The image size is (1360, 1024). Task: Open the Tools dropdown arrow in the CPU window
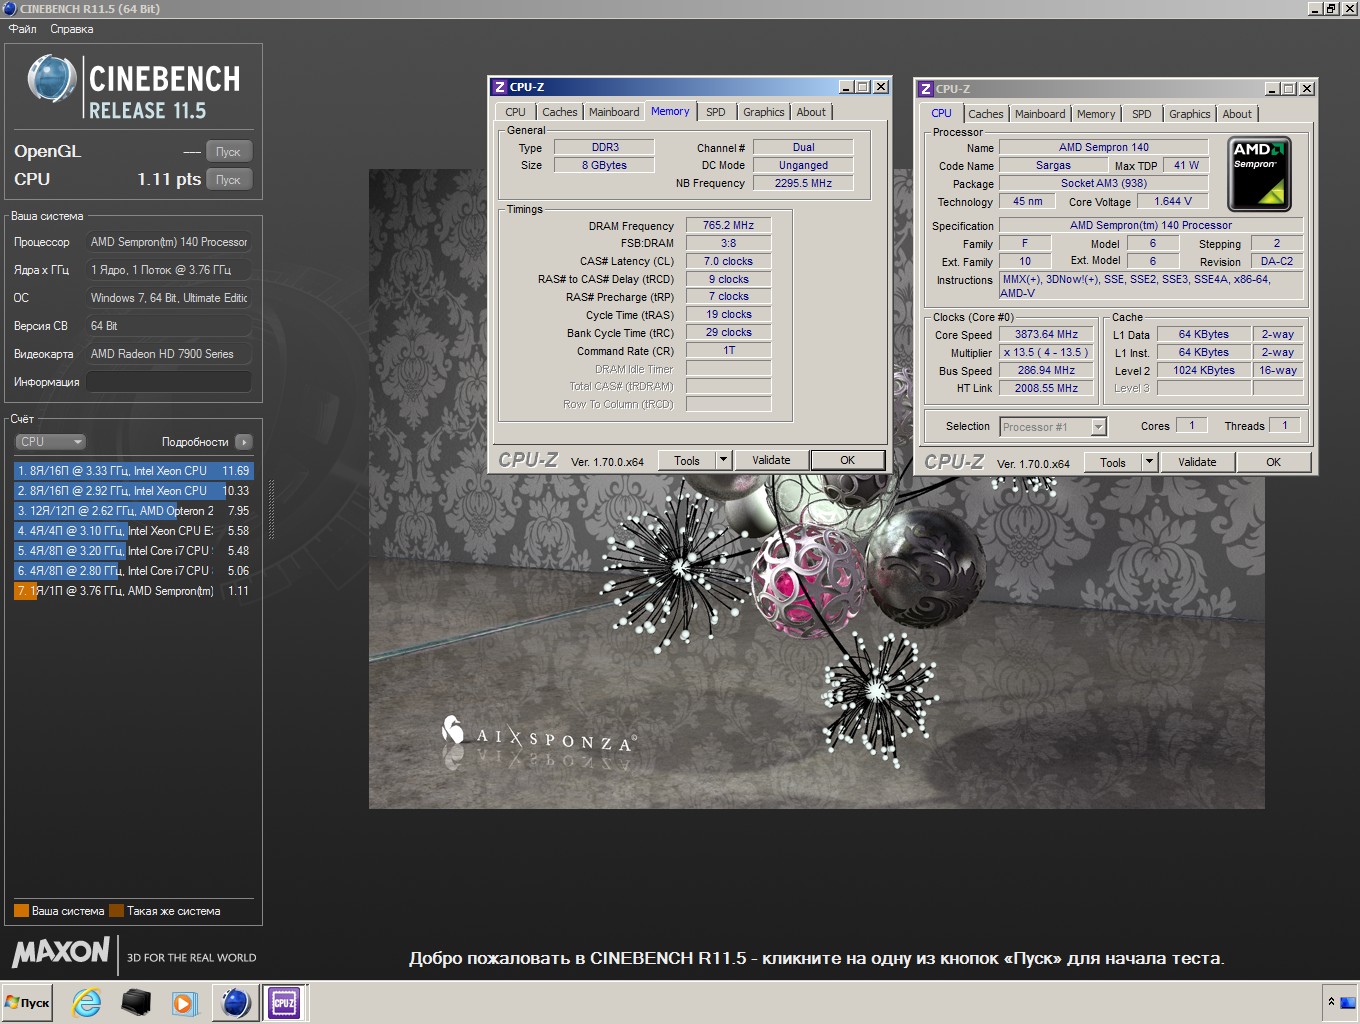tap(1149, 462)
